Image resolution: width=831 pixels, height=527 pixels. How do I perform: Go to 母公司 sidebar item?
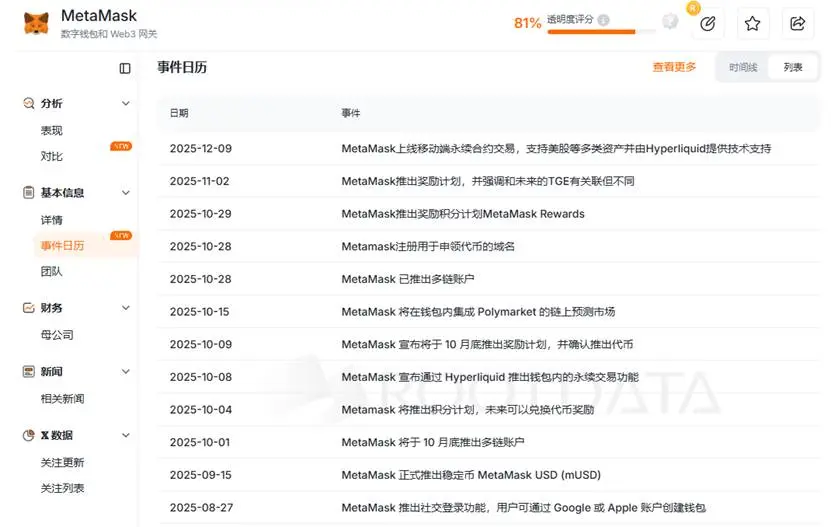[56, 335]
